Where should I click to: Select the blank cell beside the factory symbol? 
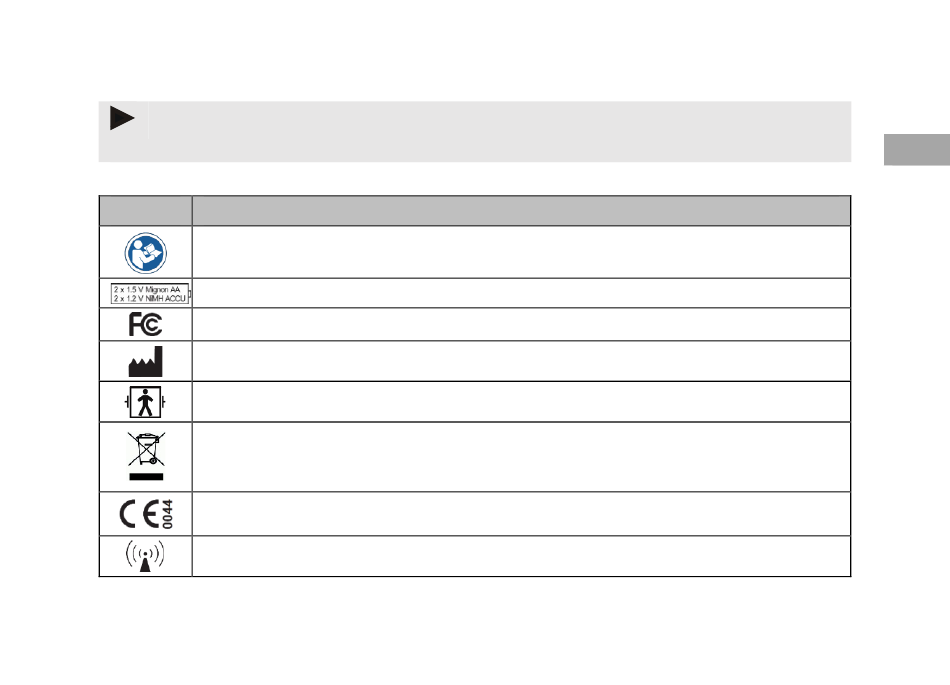[520, 361]
